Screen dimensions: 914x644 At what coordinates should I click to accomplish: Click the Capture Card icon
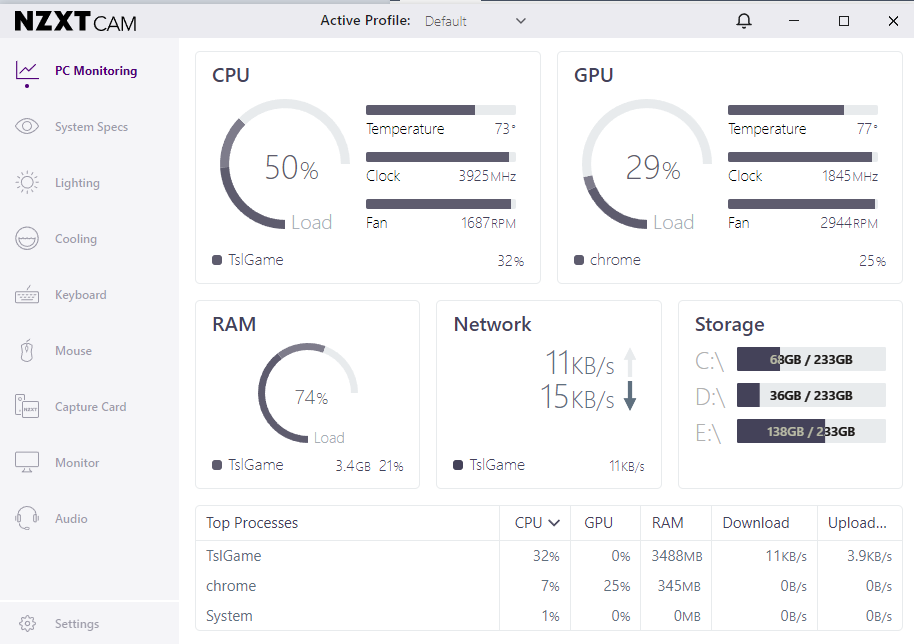pos(27,406)
